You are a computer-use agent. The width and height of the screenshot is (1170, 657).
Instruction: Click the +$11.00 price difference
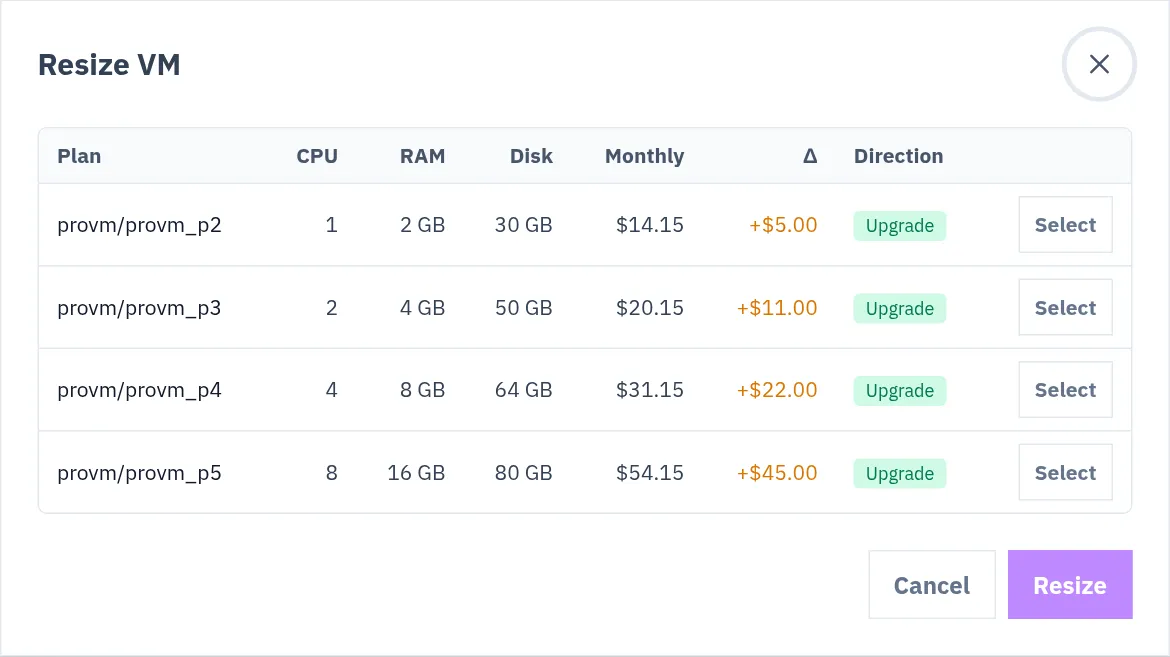coord(777,308)
